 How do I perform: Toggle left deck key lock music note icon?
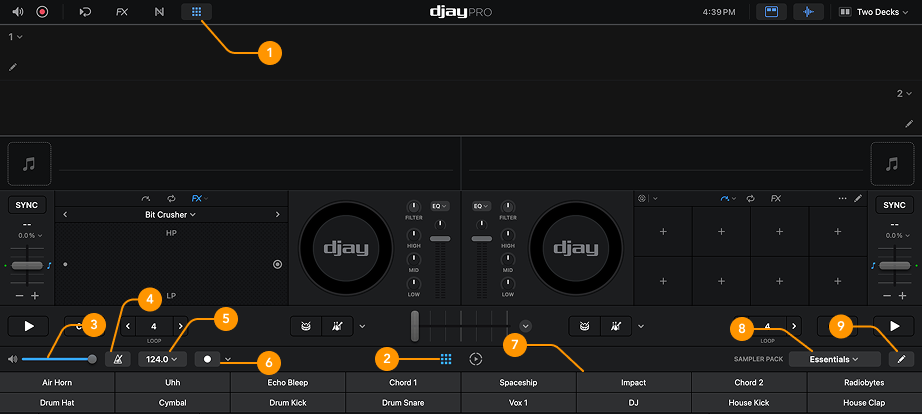[x=49, y=265]
